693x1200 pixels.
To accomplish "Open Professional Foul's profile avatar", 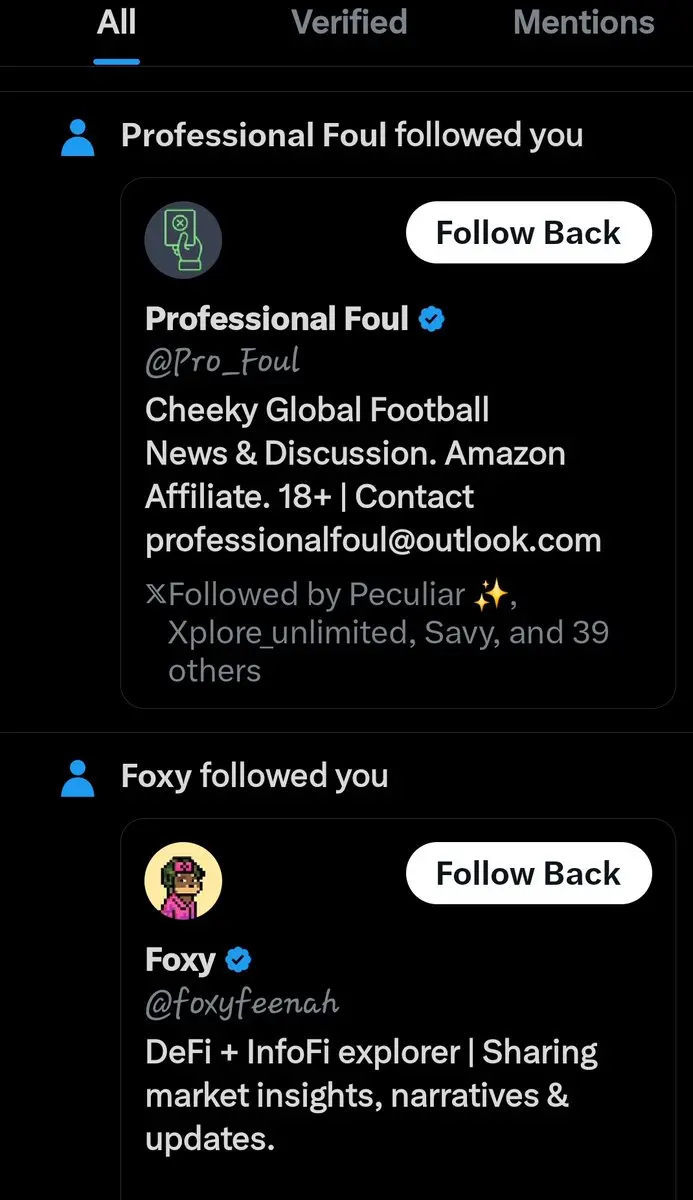I will pyautogui.click(x=183, y=239).
